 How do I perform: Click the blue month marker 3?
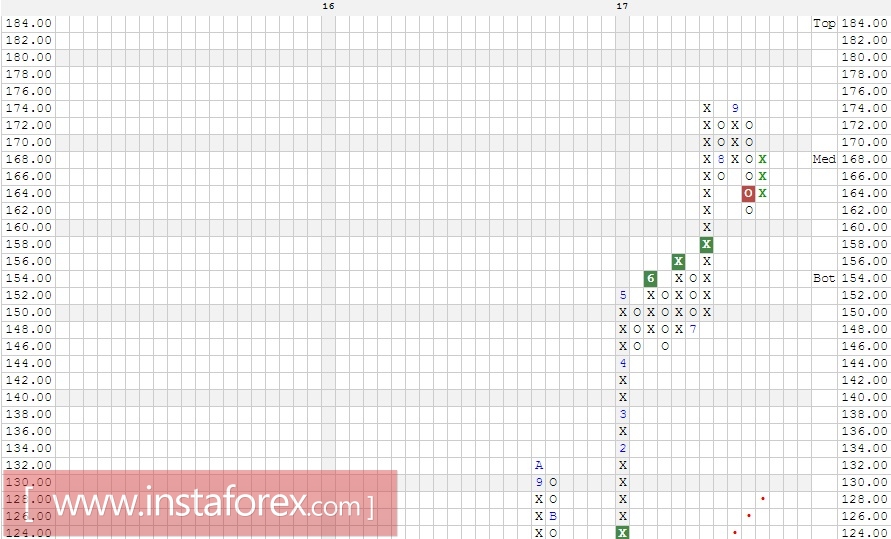coord(623,414)
